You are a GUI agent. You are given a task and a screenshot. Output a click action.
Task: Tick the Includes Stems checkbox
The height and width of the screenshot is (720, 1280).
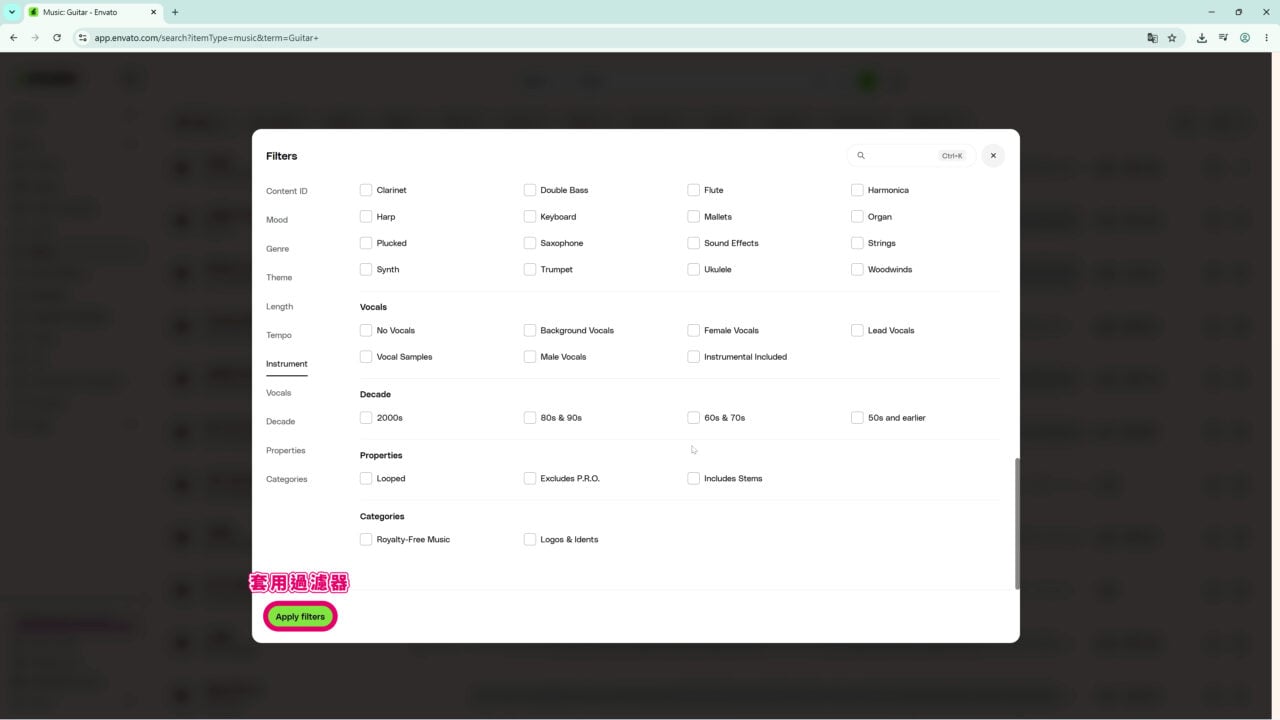(x=693, y=478)
